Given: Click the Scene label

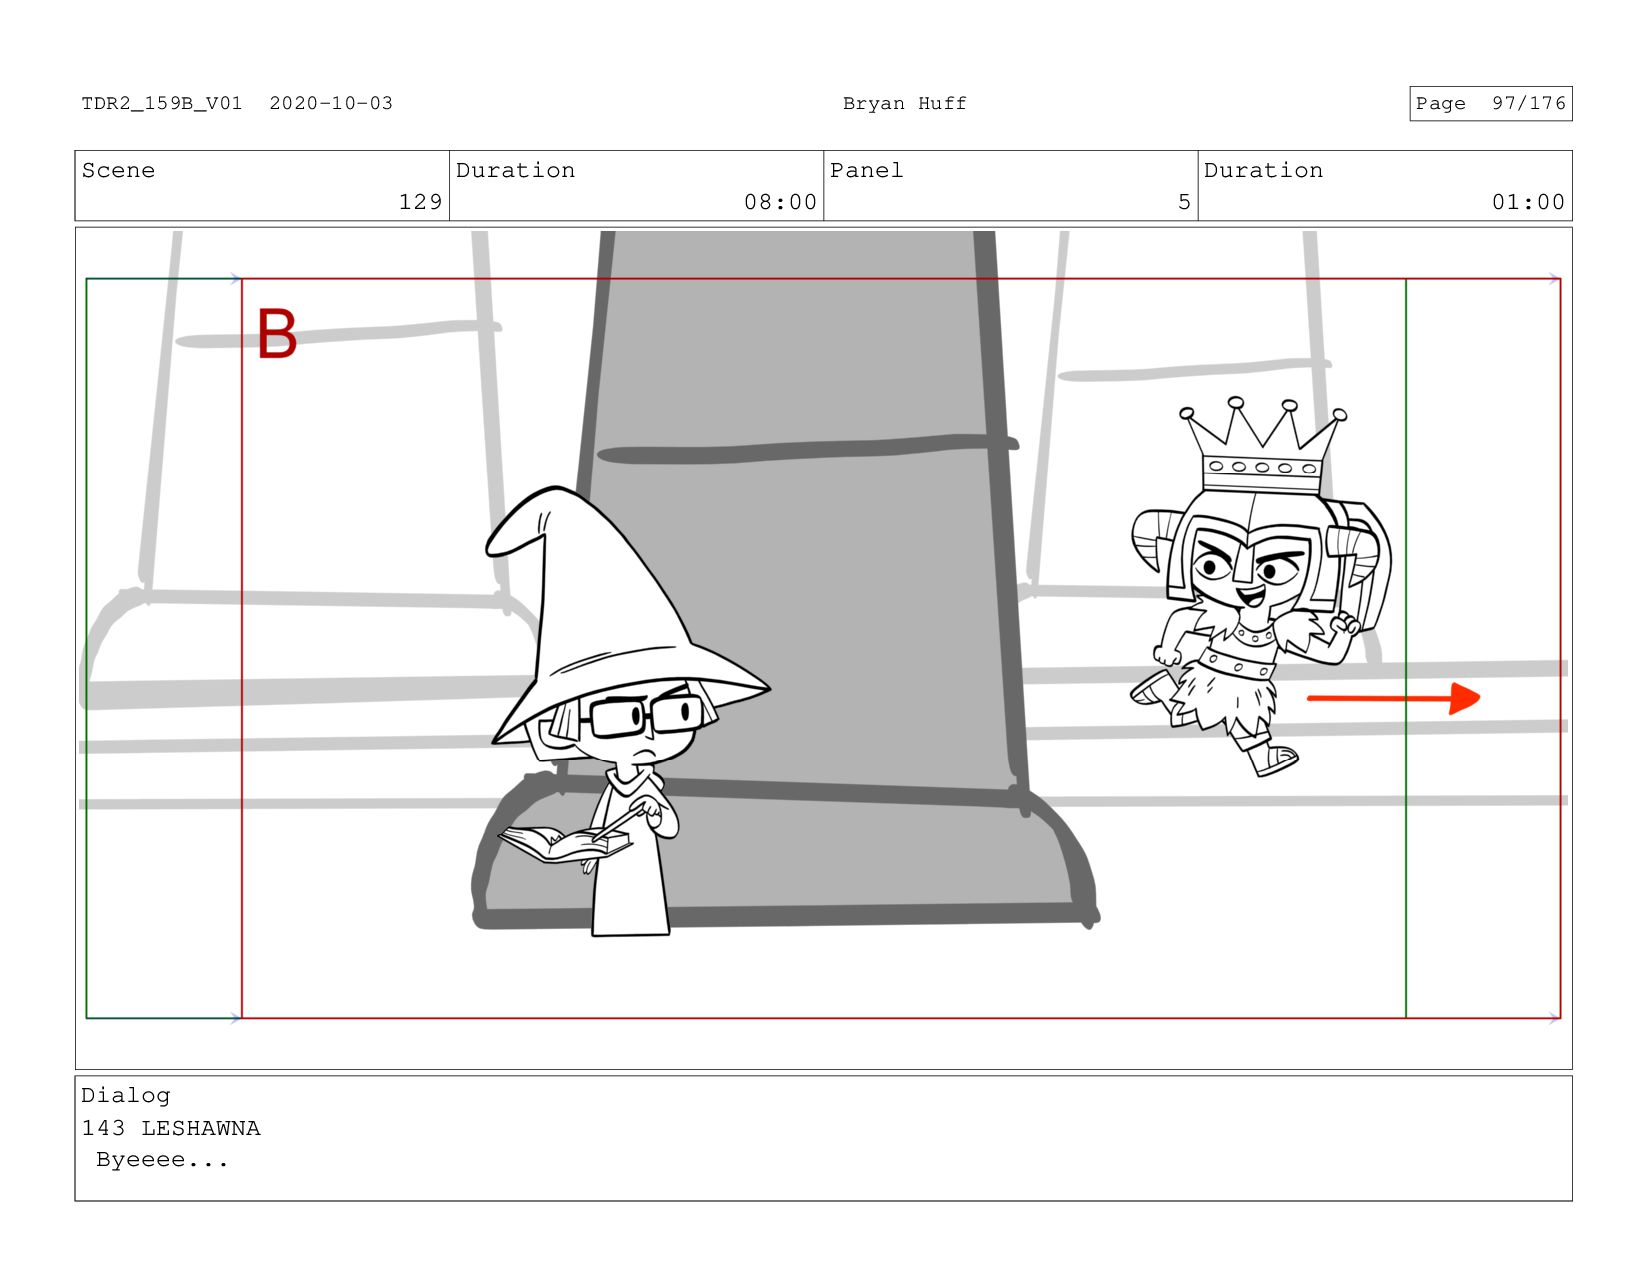Looking at the screenshot, I should click(x=118, y=170).
